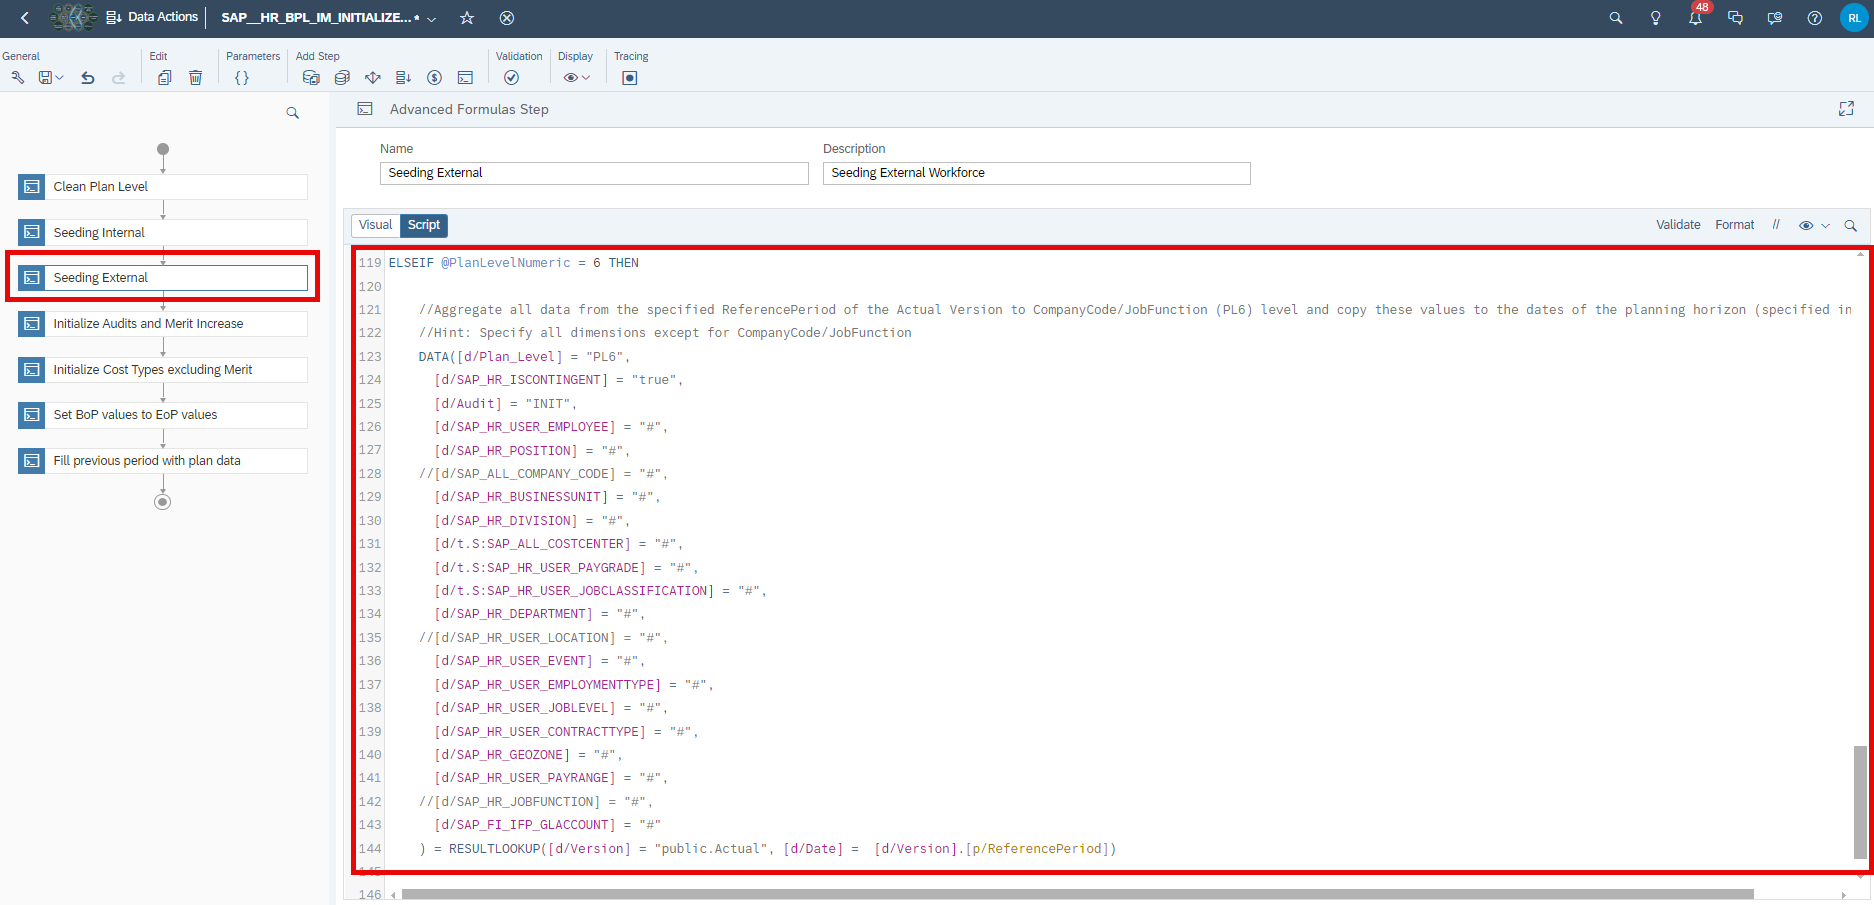Add an embedded data action step

[403, 78]
